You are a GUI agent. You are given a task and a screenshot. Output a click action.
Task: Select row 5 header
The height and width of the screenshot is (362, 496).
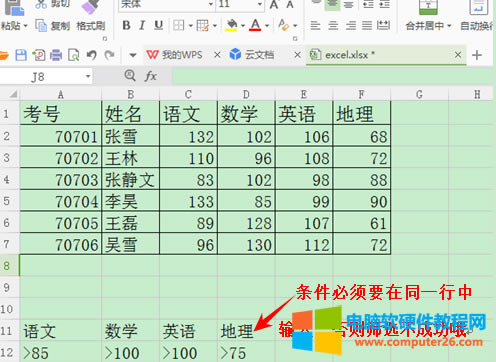coord(10,201)
